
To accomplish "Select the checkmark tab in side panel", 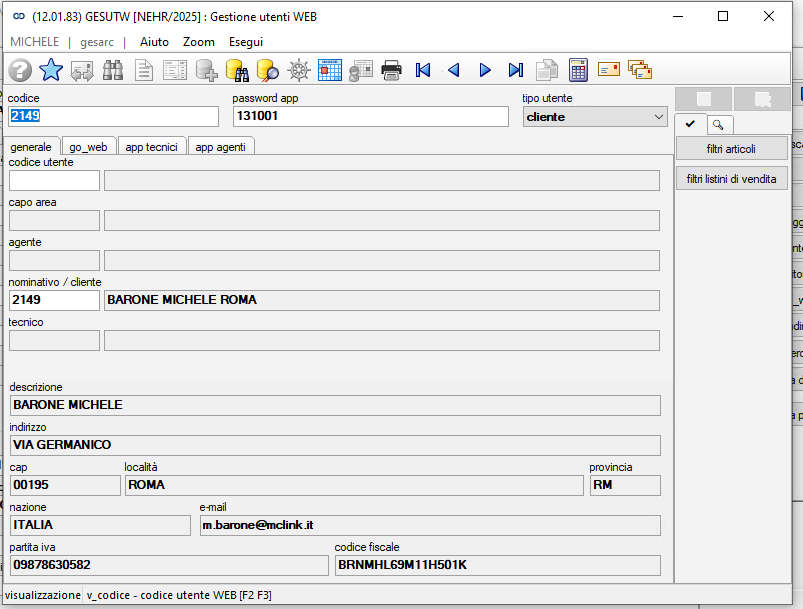I will pos(690,124).
